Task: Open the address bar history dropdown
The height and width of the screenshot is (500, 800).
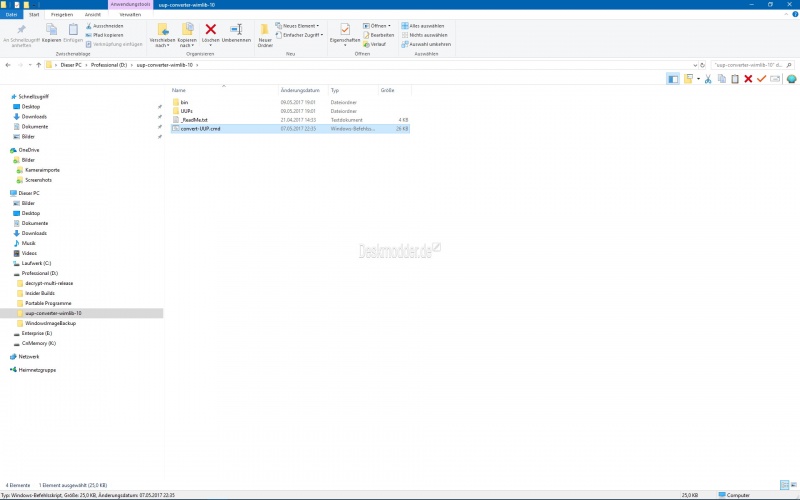Action: (x=695, y=65)
